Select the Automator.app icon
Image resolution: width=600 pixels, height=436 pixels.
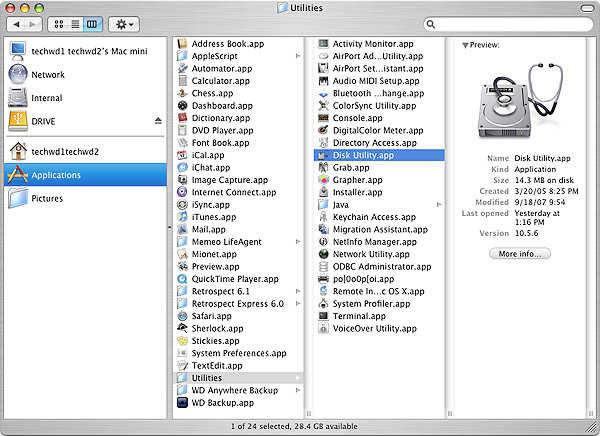tap(182, 69)
